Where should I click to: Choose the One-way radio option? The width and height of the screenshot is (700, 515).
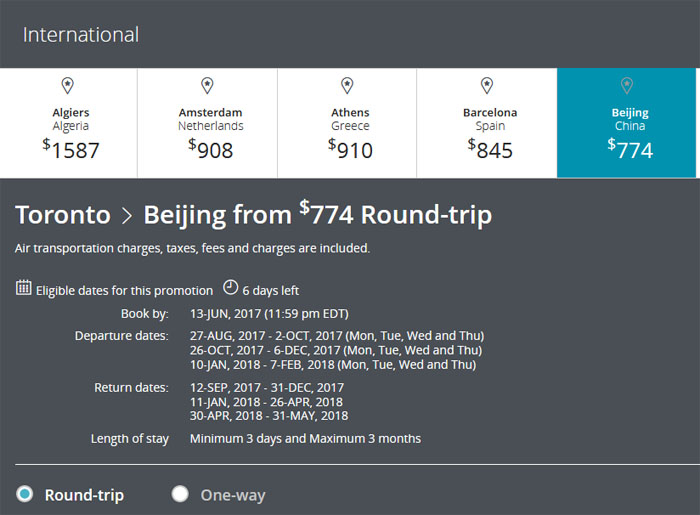[x=180, y=494]
